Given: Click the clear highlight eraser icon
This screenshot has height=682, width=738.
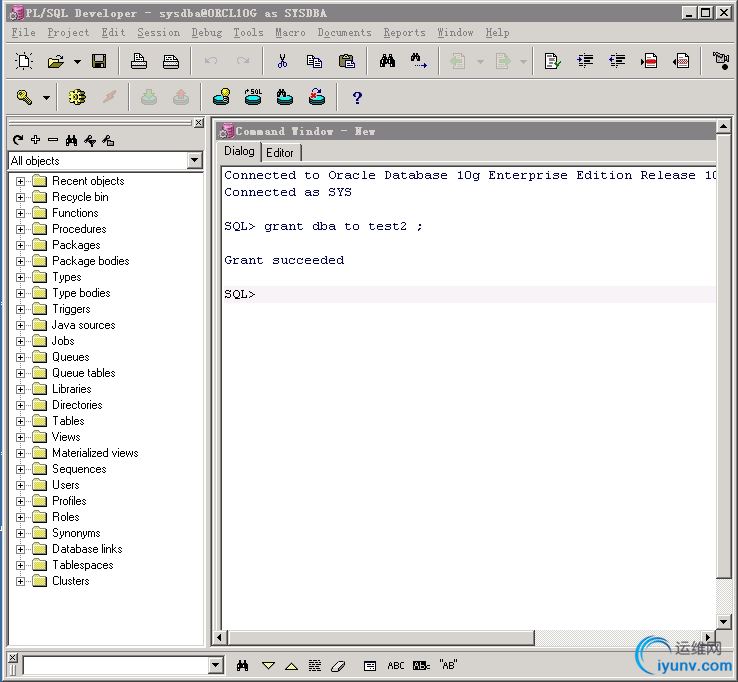Looking at the screenshot, I should click(338, 666).
